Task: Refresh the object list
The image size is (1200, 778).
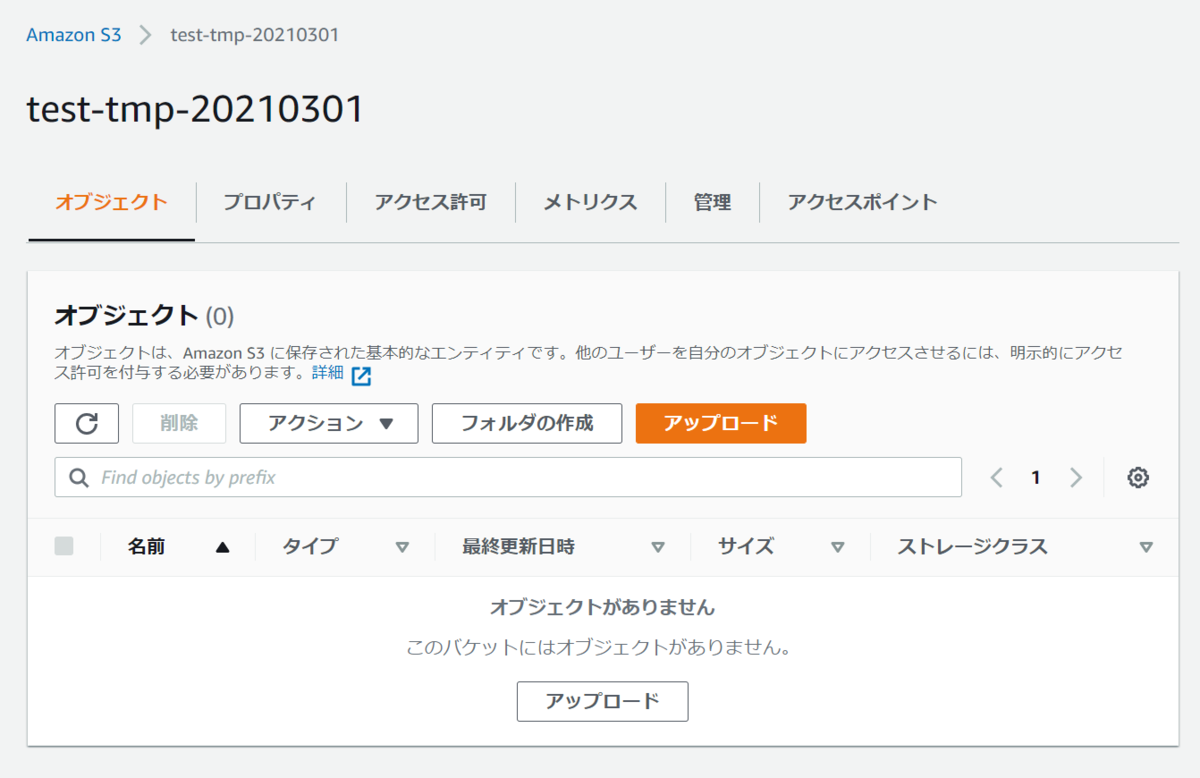Action: pos(86,423)
